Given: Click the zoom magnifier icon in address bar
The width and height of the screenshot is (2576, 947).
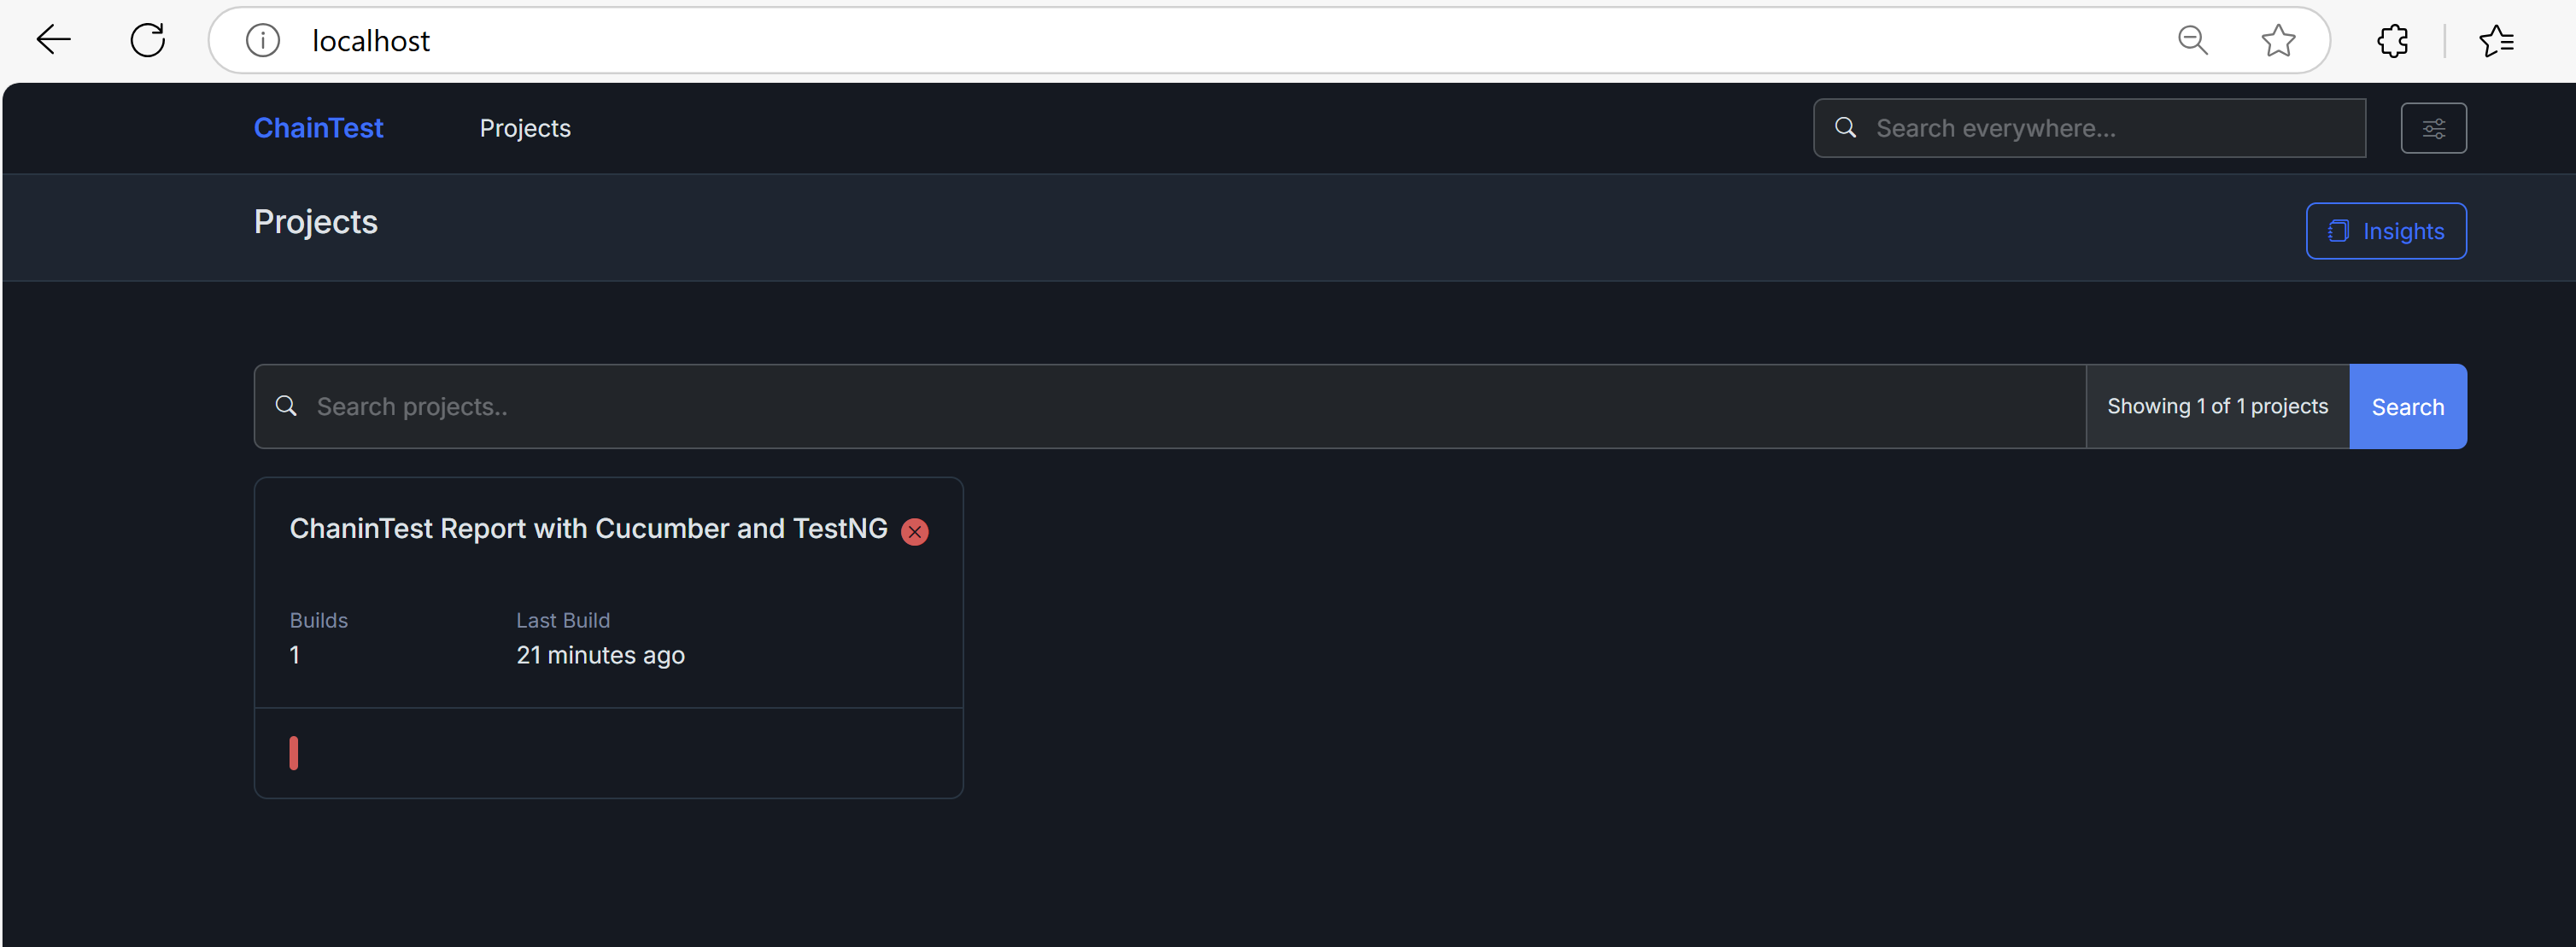Looking at the screenshot, I should point(2192,40).
